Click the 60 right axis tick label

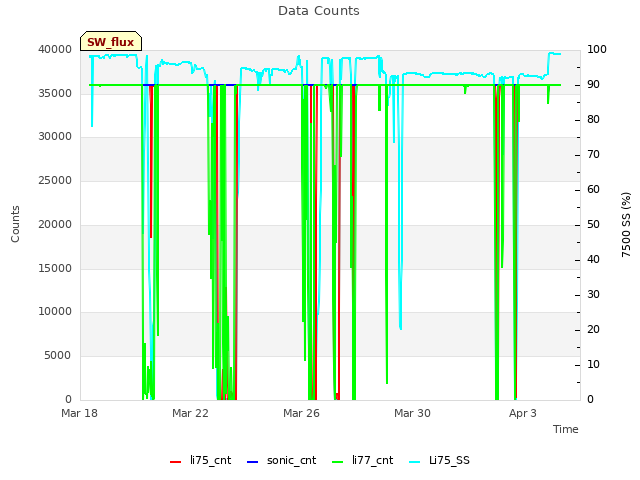coord(593,189)
